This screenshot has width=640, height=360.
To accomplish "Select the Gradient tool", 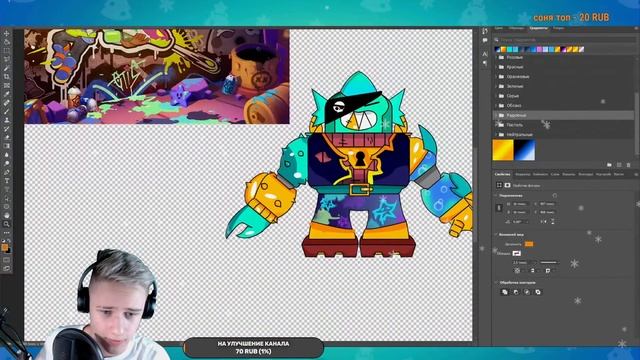I will (7, 146).
